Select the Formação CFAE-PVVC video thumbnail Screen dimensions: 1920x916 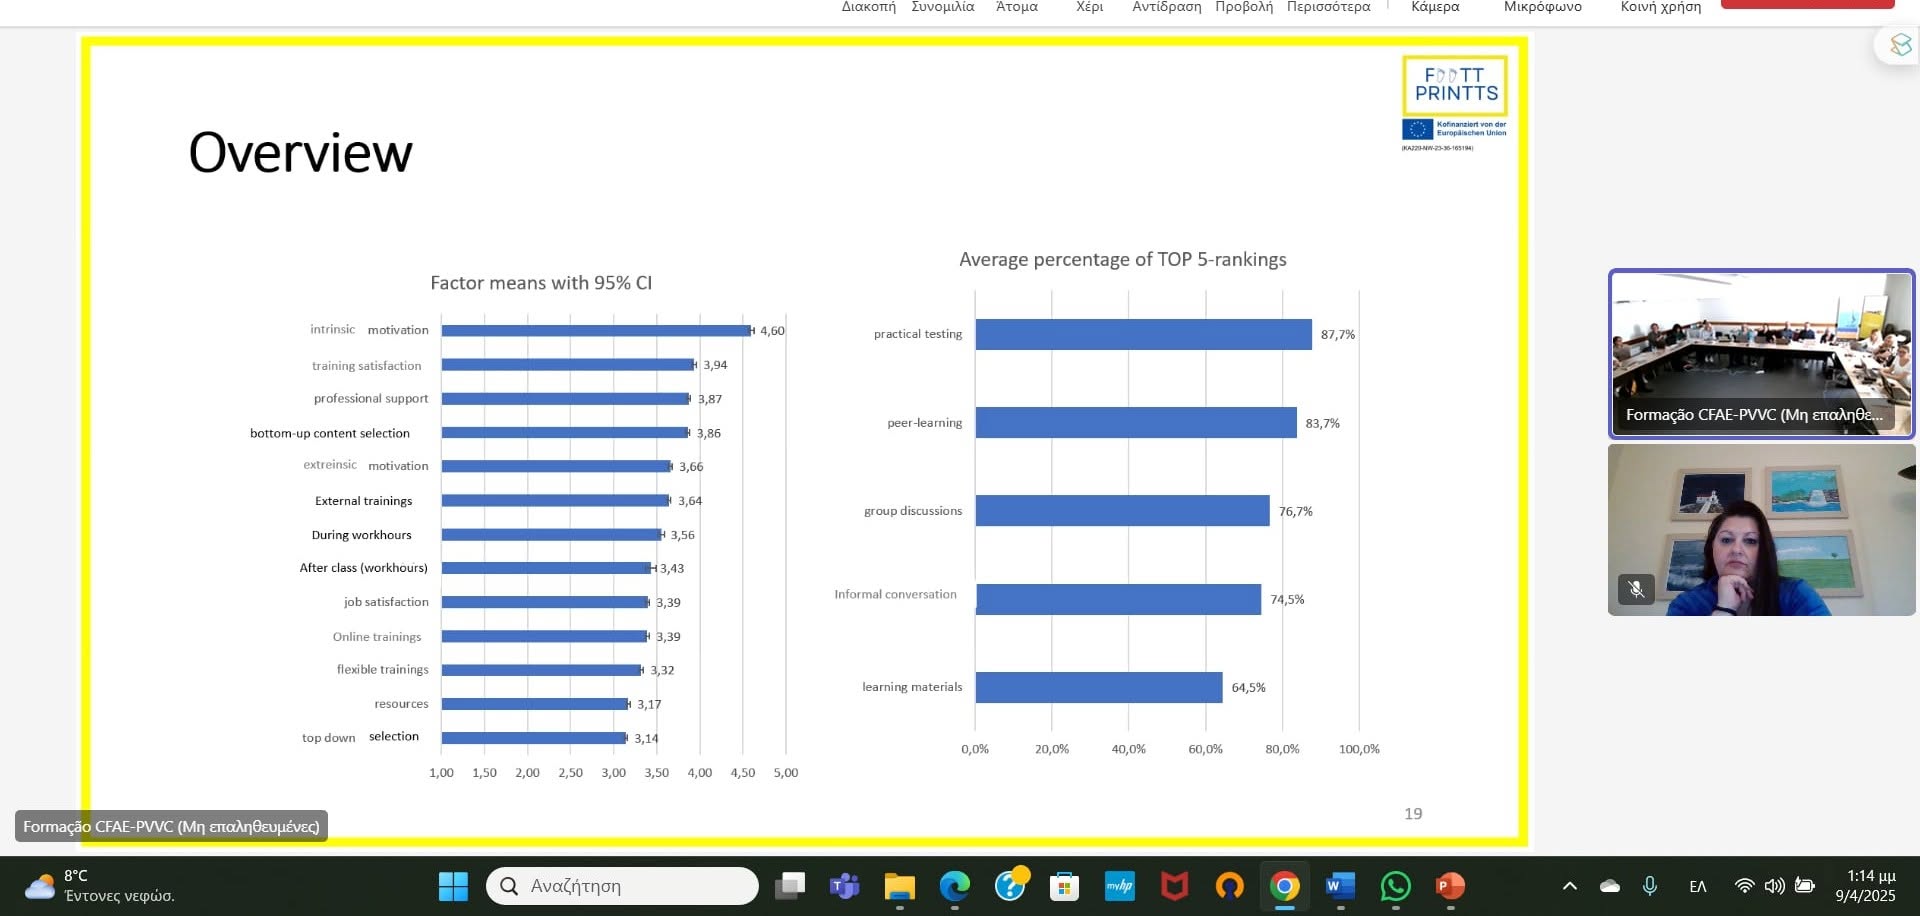pos(1761,354)
